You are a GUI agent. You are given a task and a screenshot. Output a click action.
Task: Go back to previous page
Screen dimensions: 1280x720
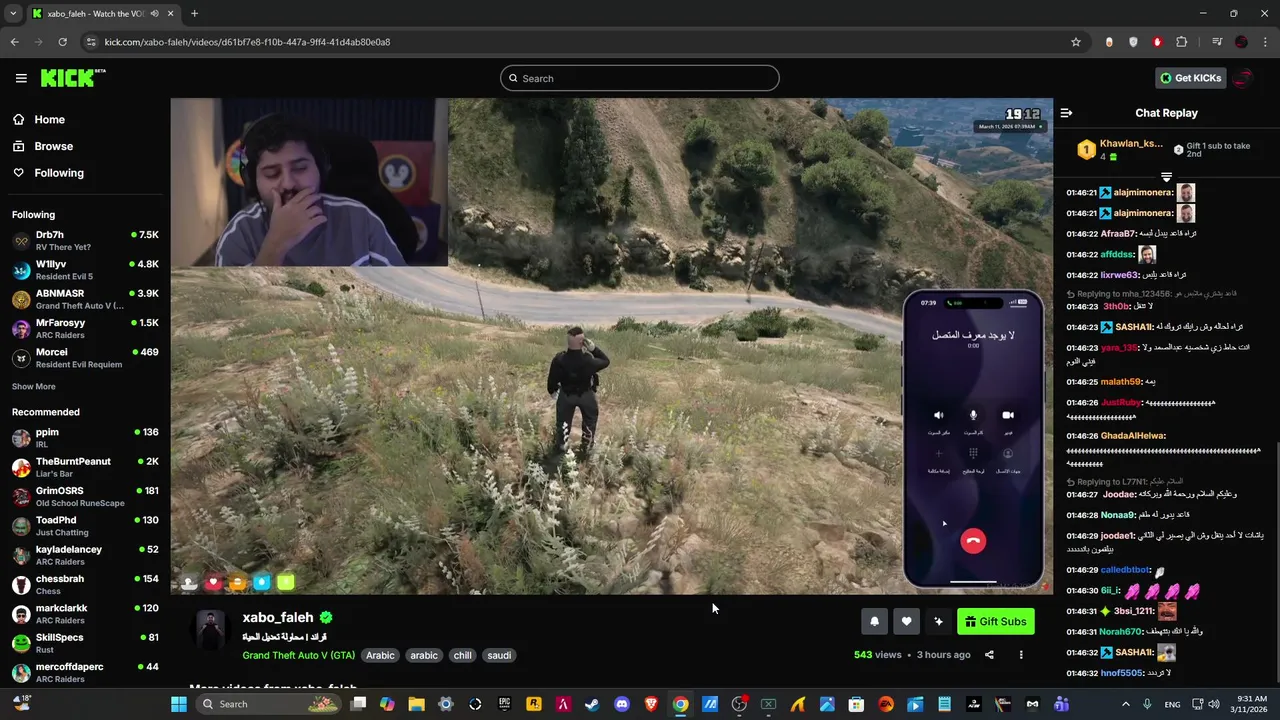click(14, 42)
